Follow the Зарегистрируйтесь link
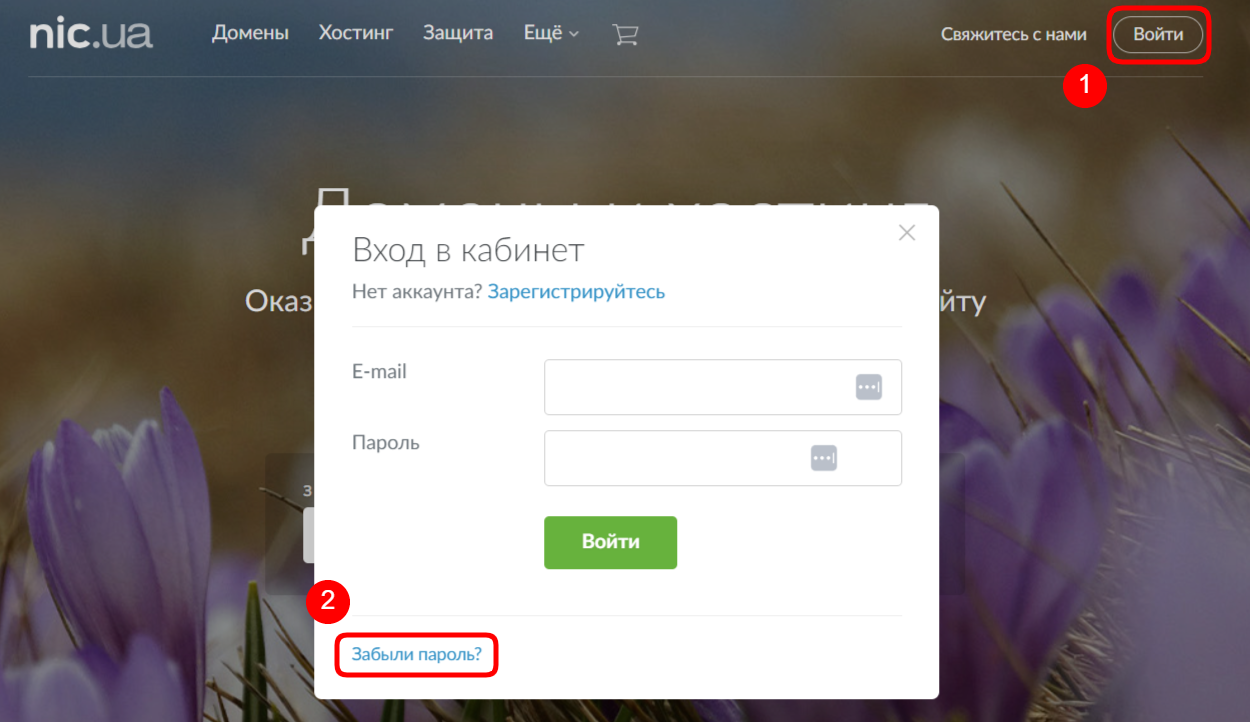This screenshot has width=1250, height=722. point(576,292)
